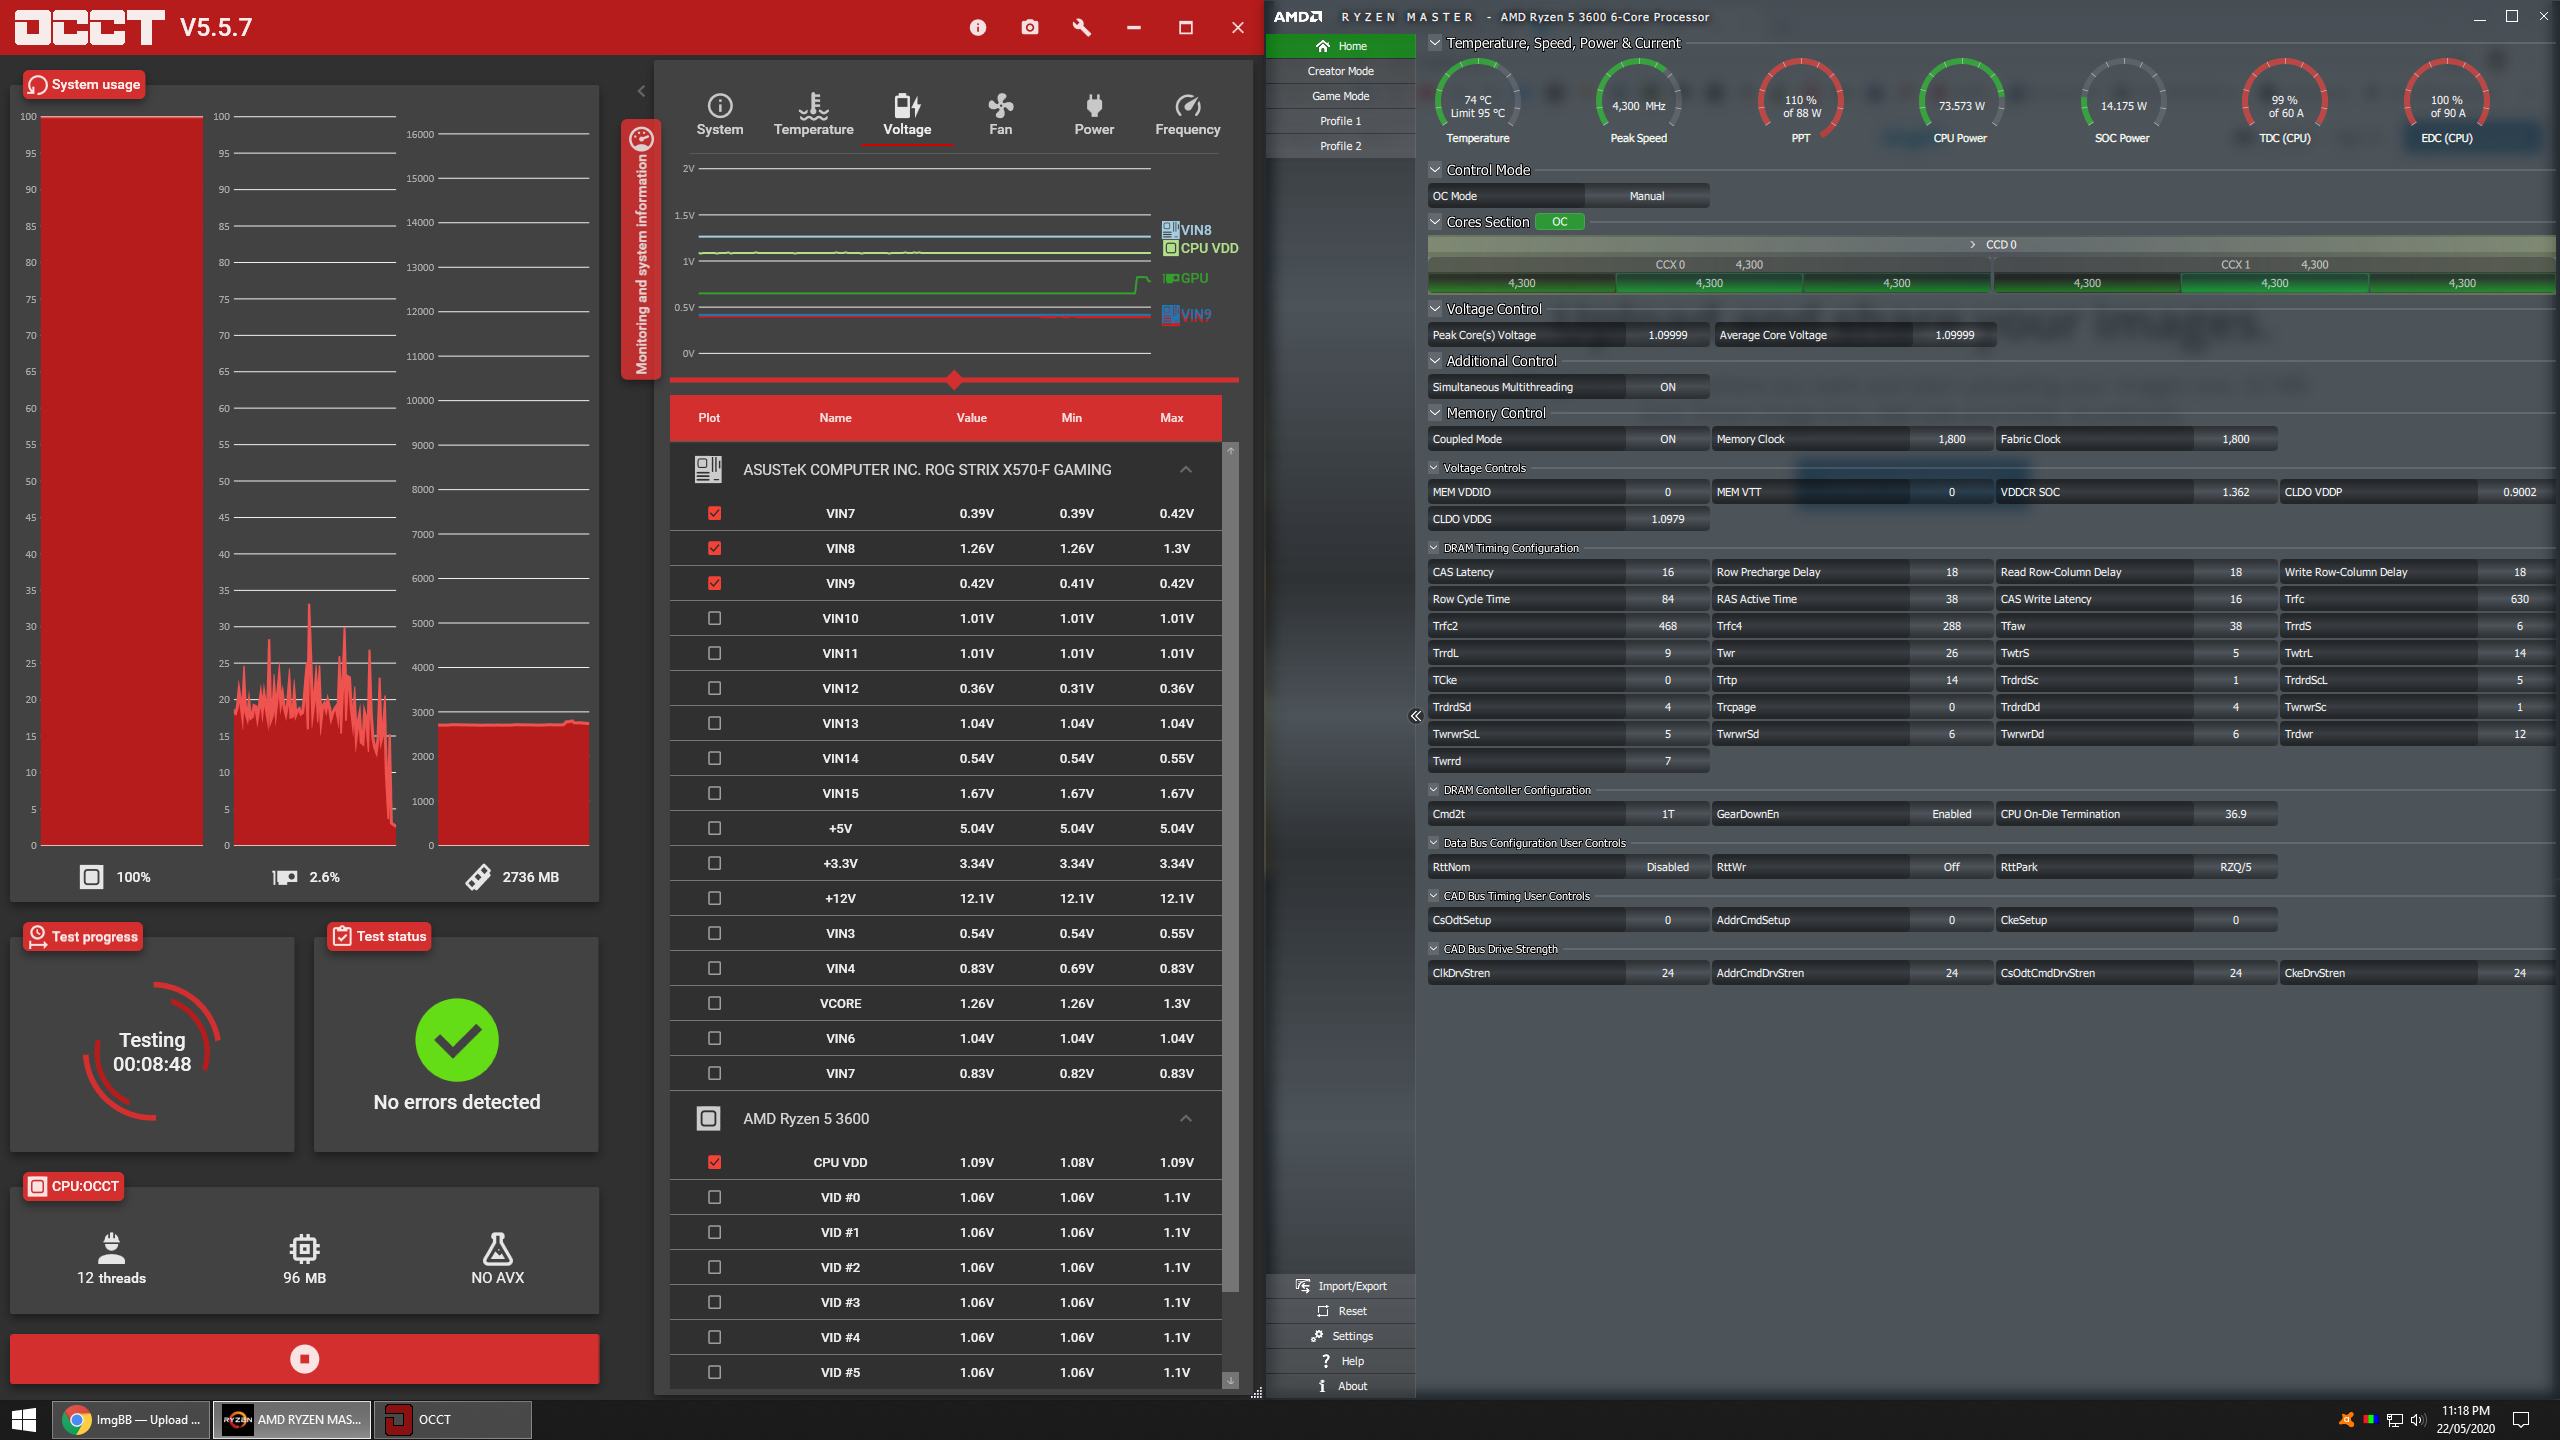Image resolution: width=2560 pixels, height=1440 pixels.
Task: Open Windows Start menu
Action: 24,1419
